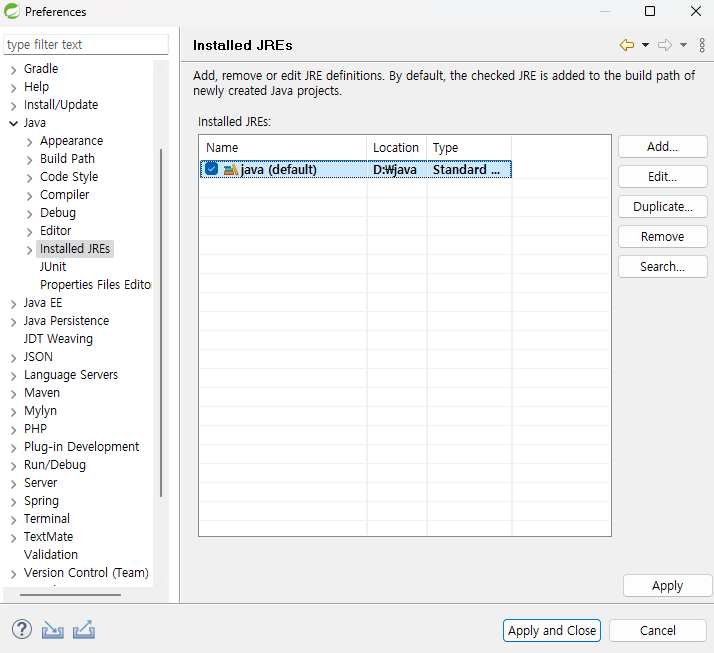The width and height of the screenshot is (714, 653).
Task: Expand the Compiler subtree
Action: pos(30,196)
